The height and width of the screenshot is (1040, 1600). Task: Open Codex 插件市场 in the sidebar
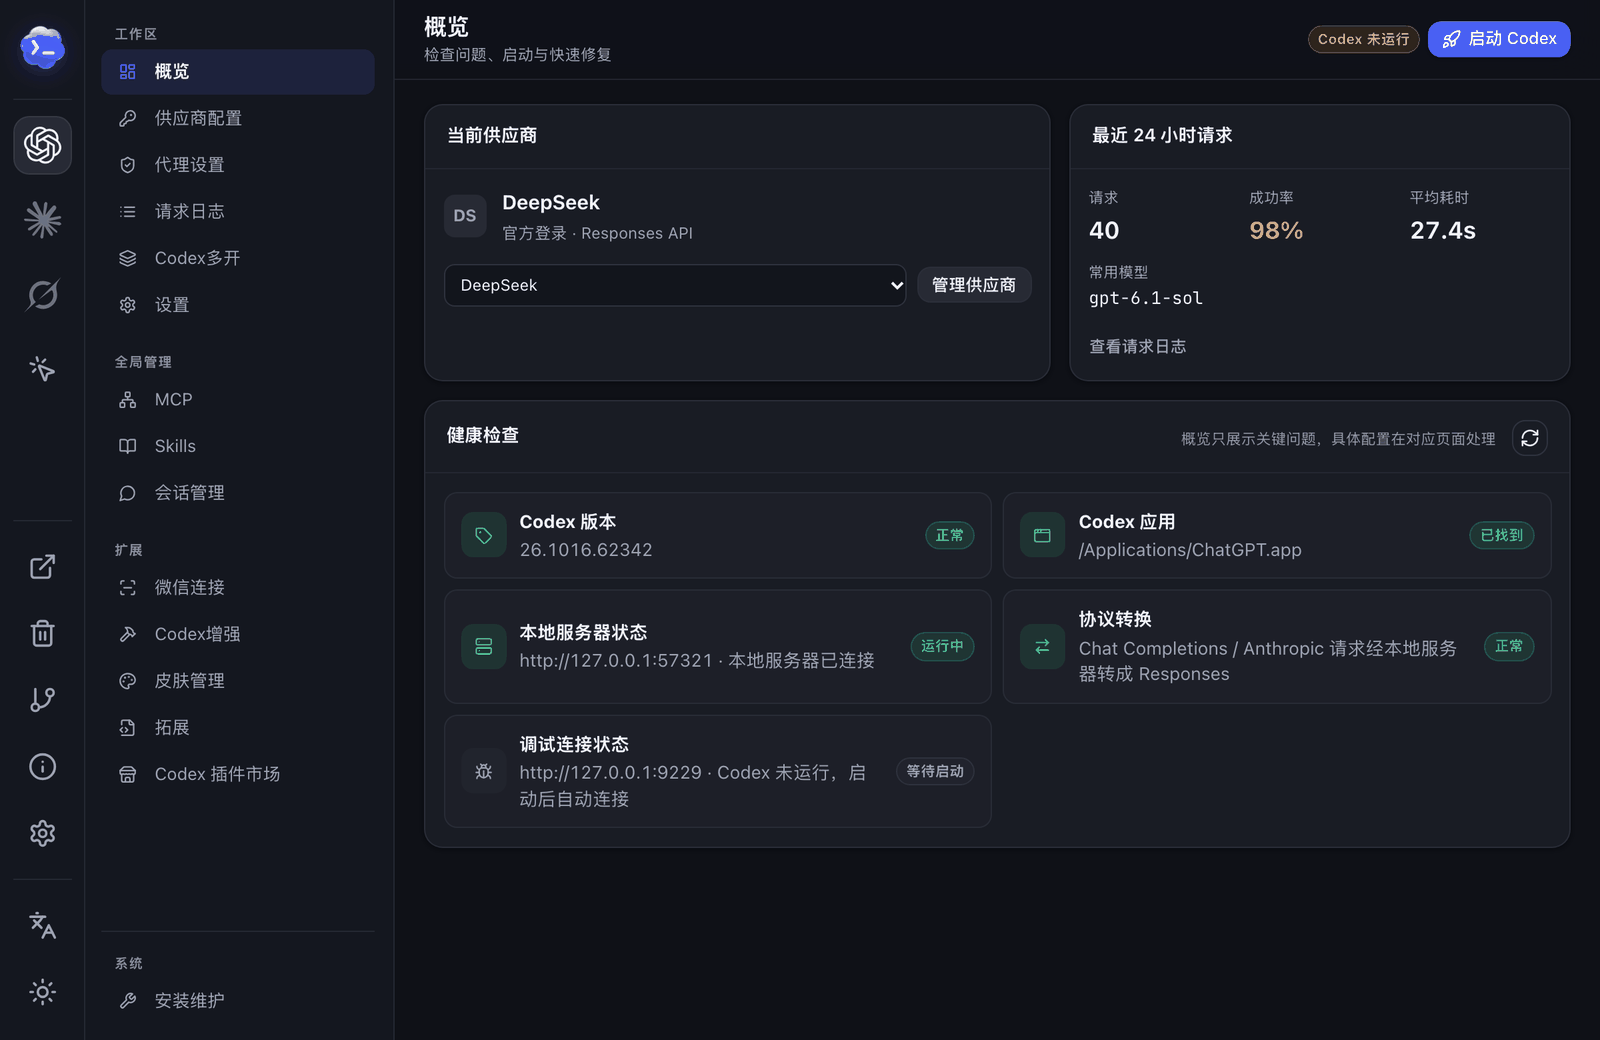(238, 774)
